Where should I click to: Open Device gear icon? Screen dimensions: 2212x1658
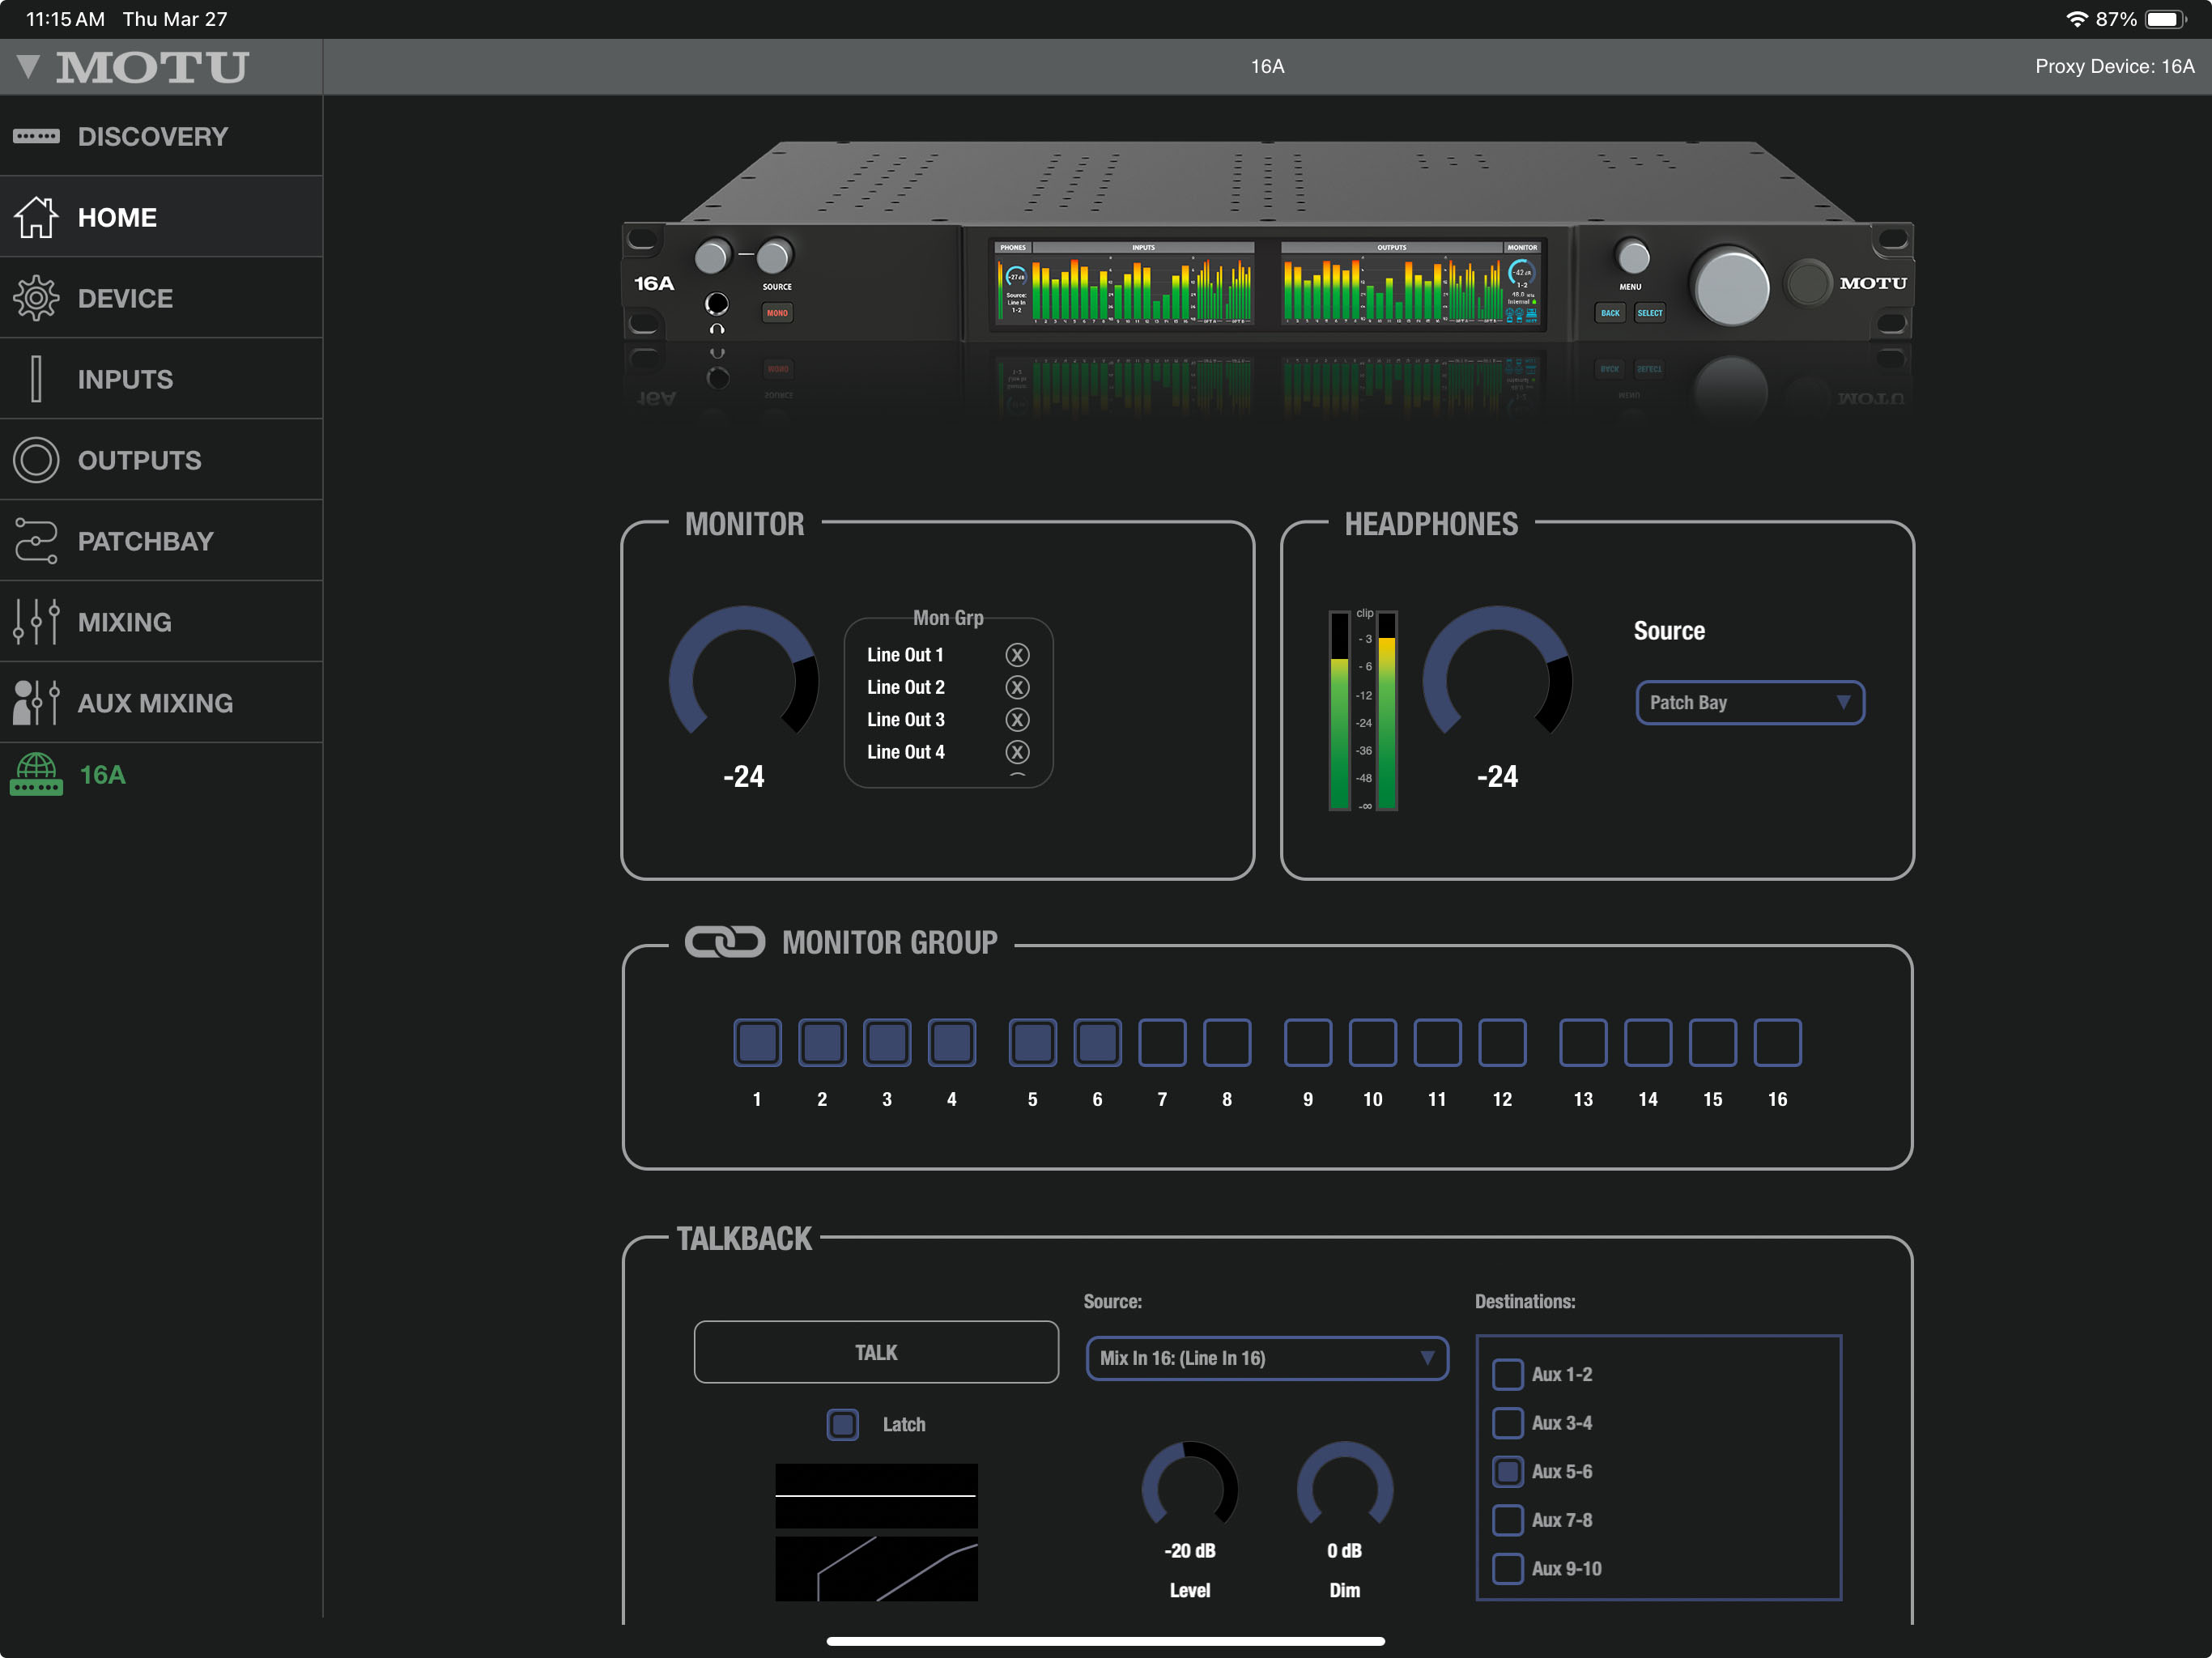tap(36, 298)
